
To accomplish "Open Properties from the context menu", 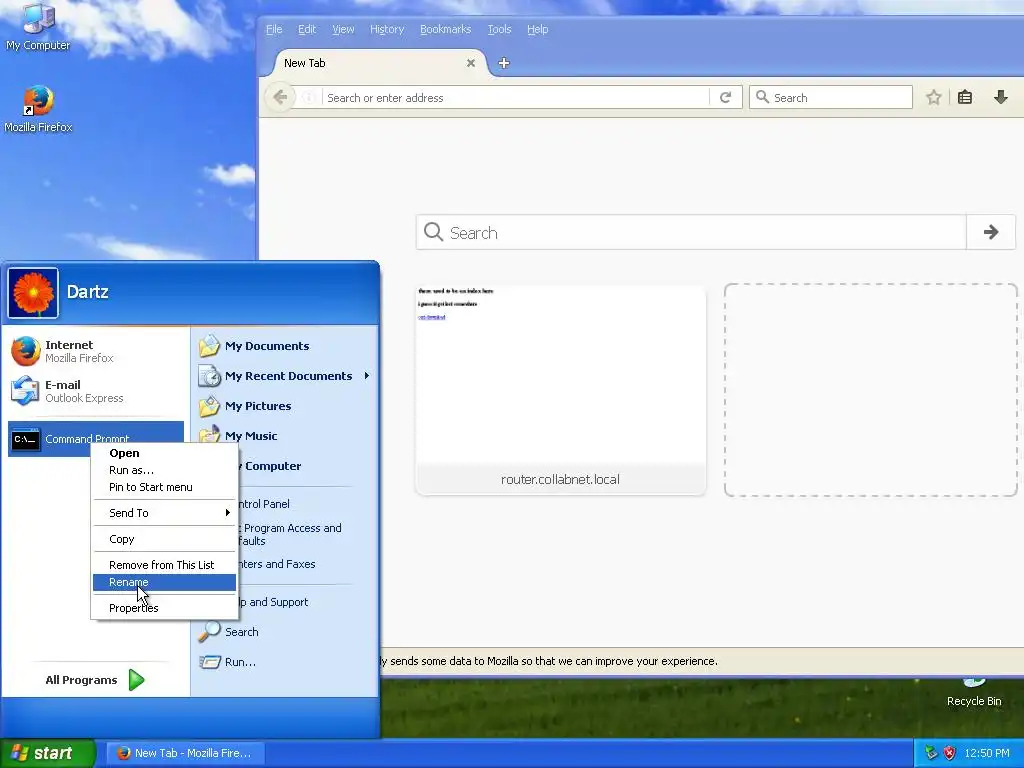I will [x=165, y=608].
